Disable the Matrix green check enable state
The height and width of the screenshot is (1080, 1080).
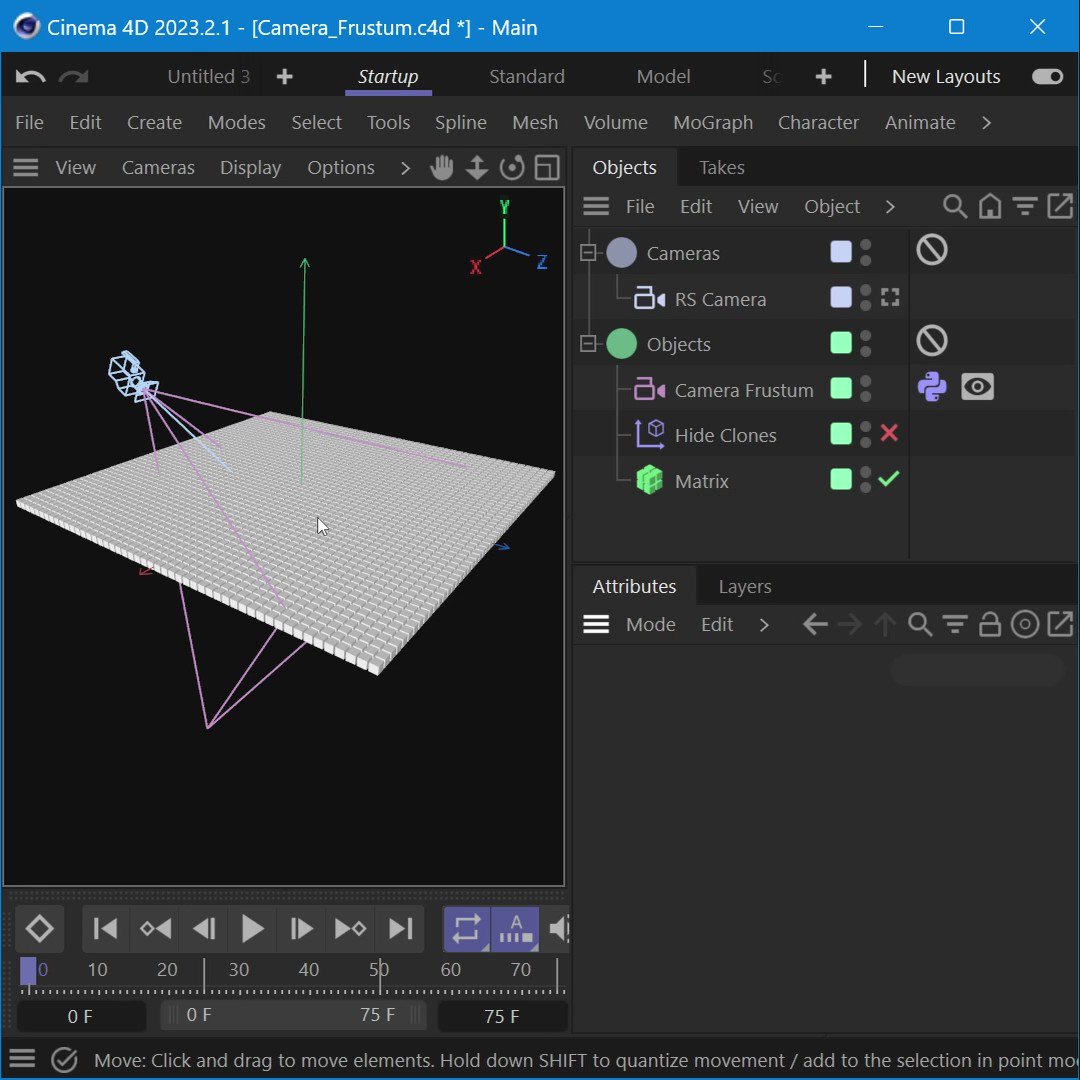(x=889, y=479)
